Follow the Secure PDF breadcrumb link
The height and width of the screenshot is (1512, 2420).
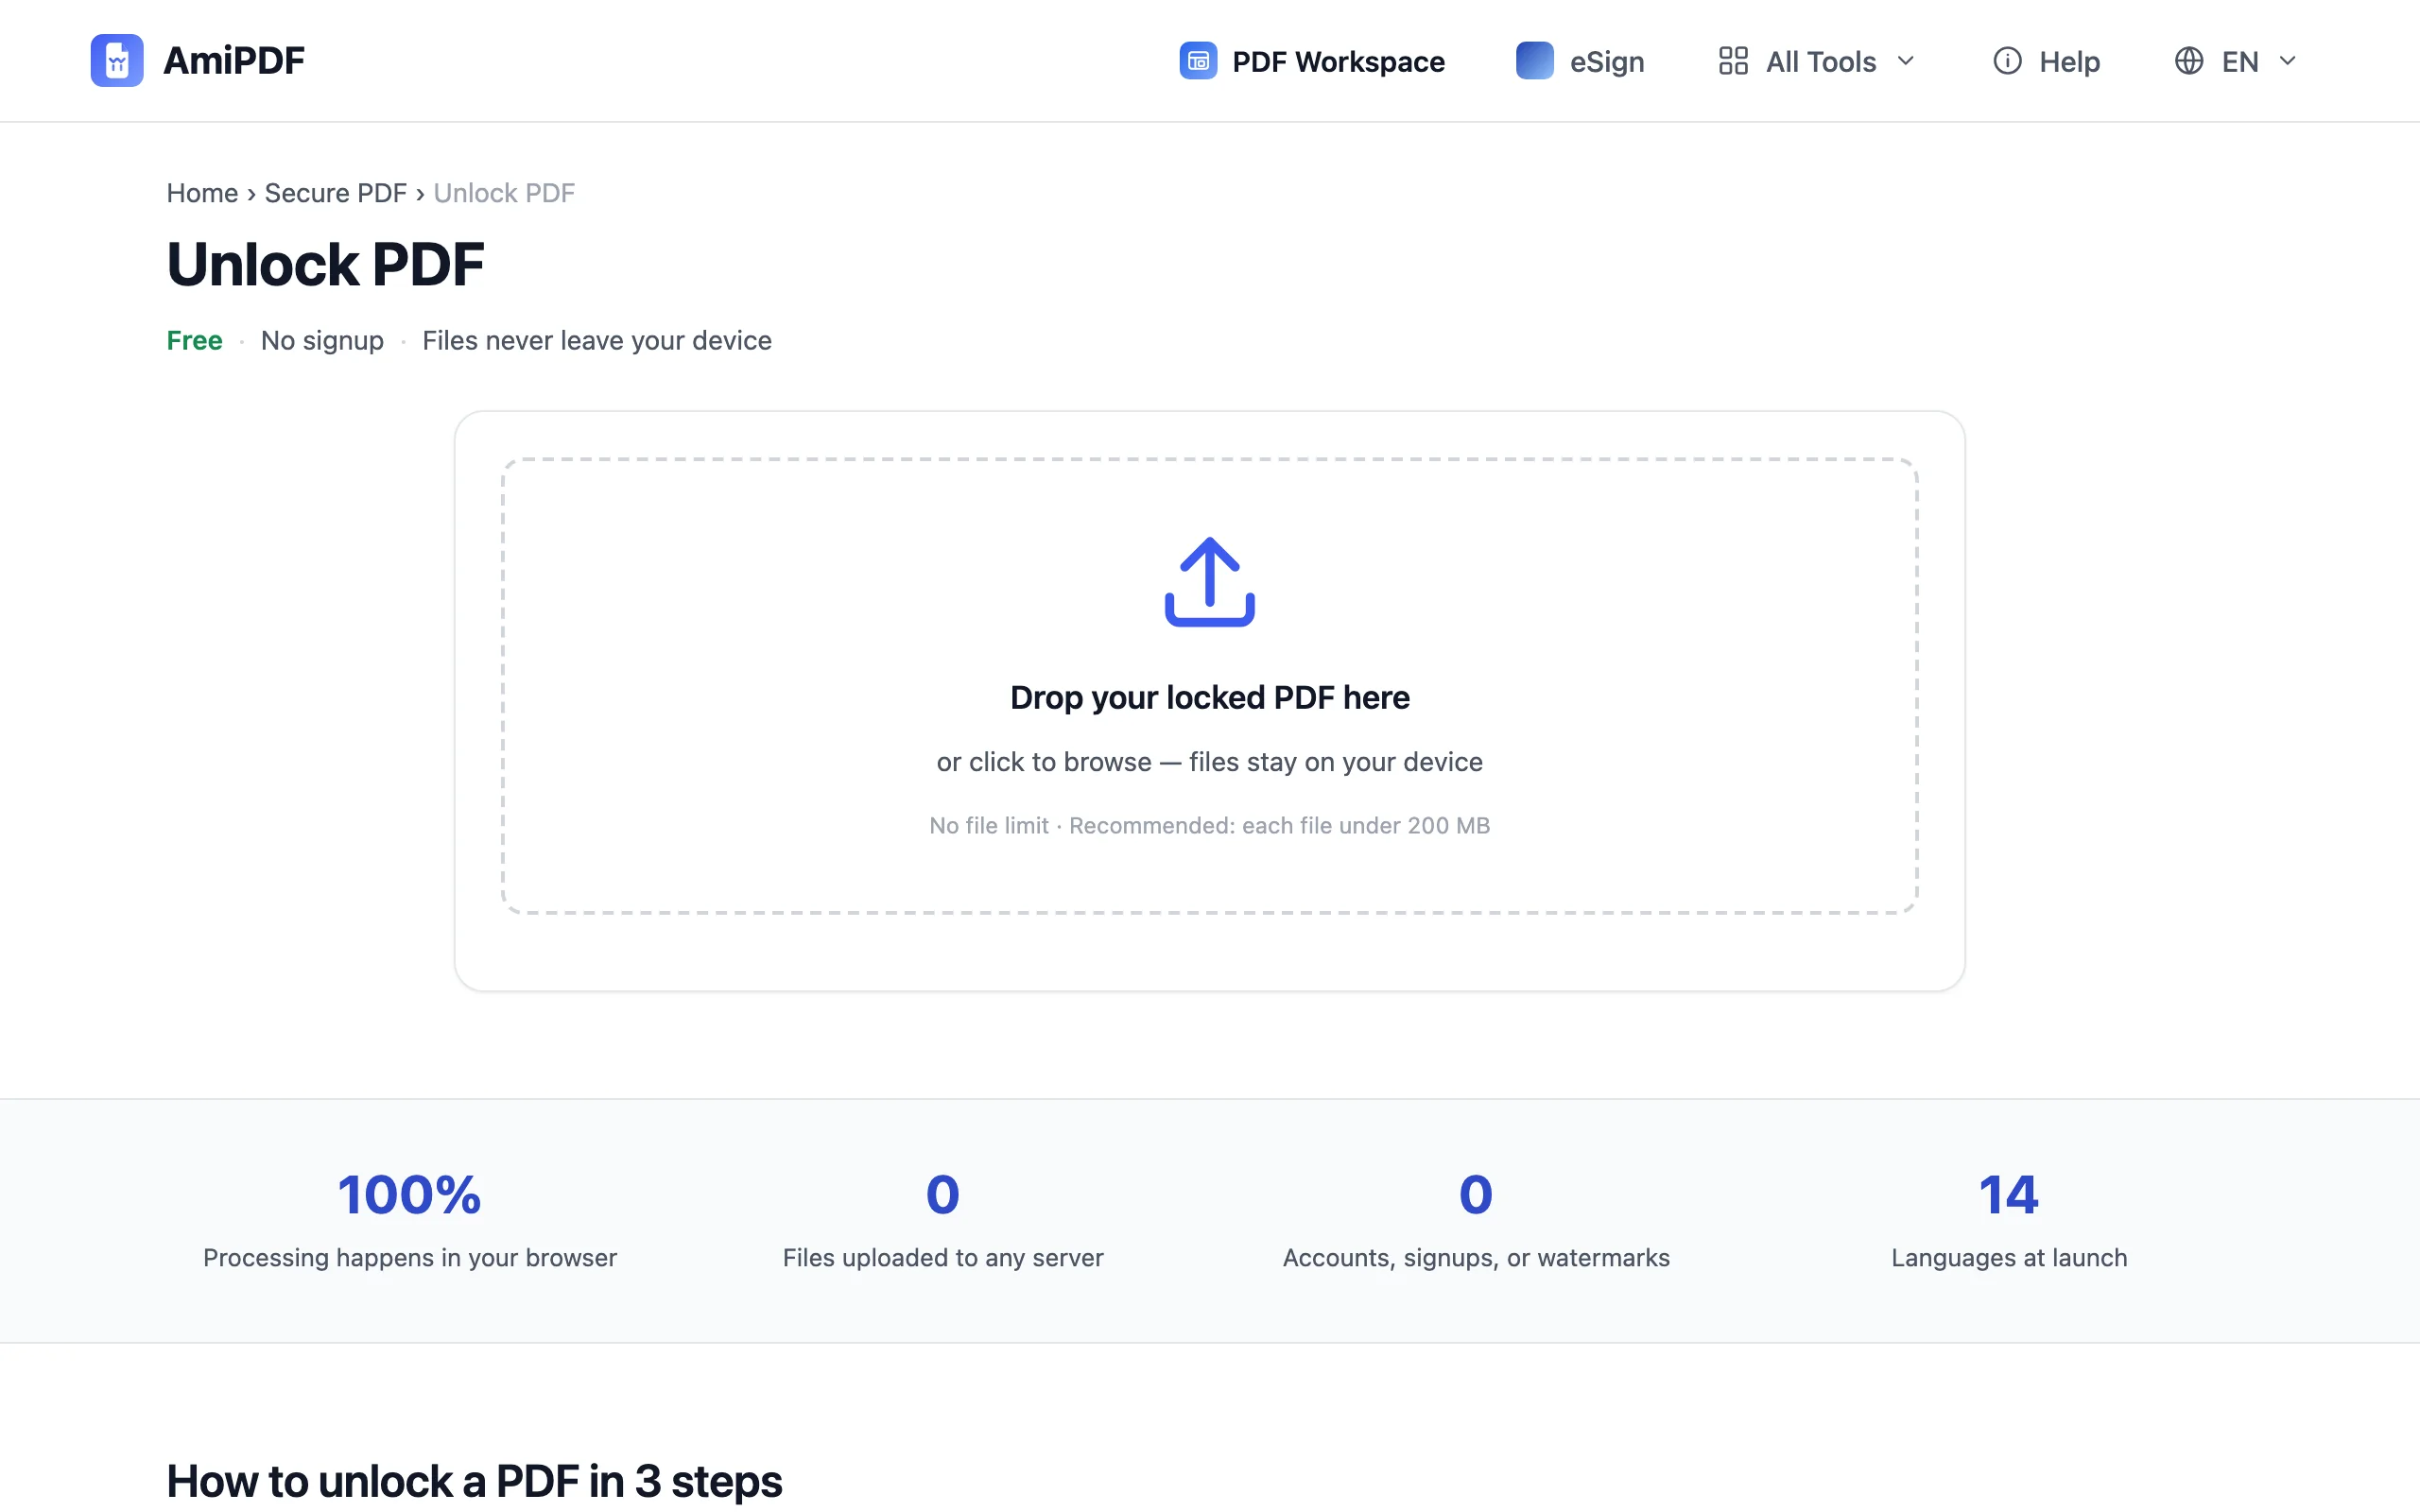[335, 193]
